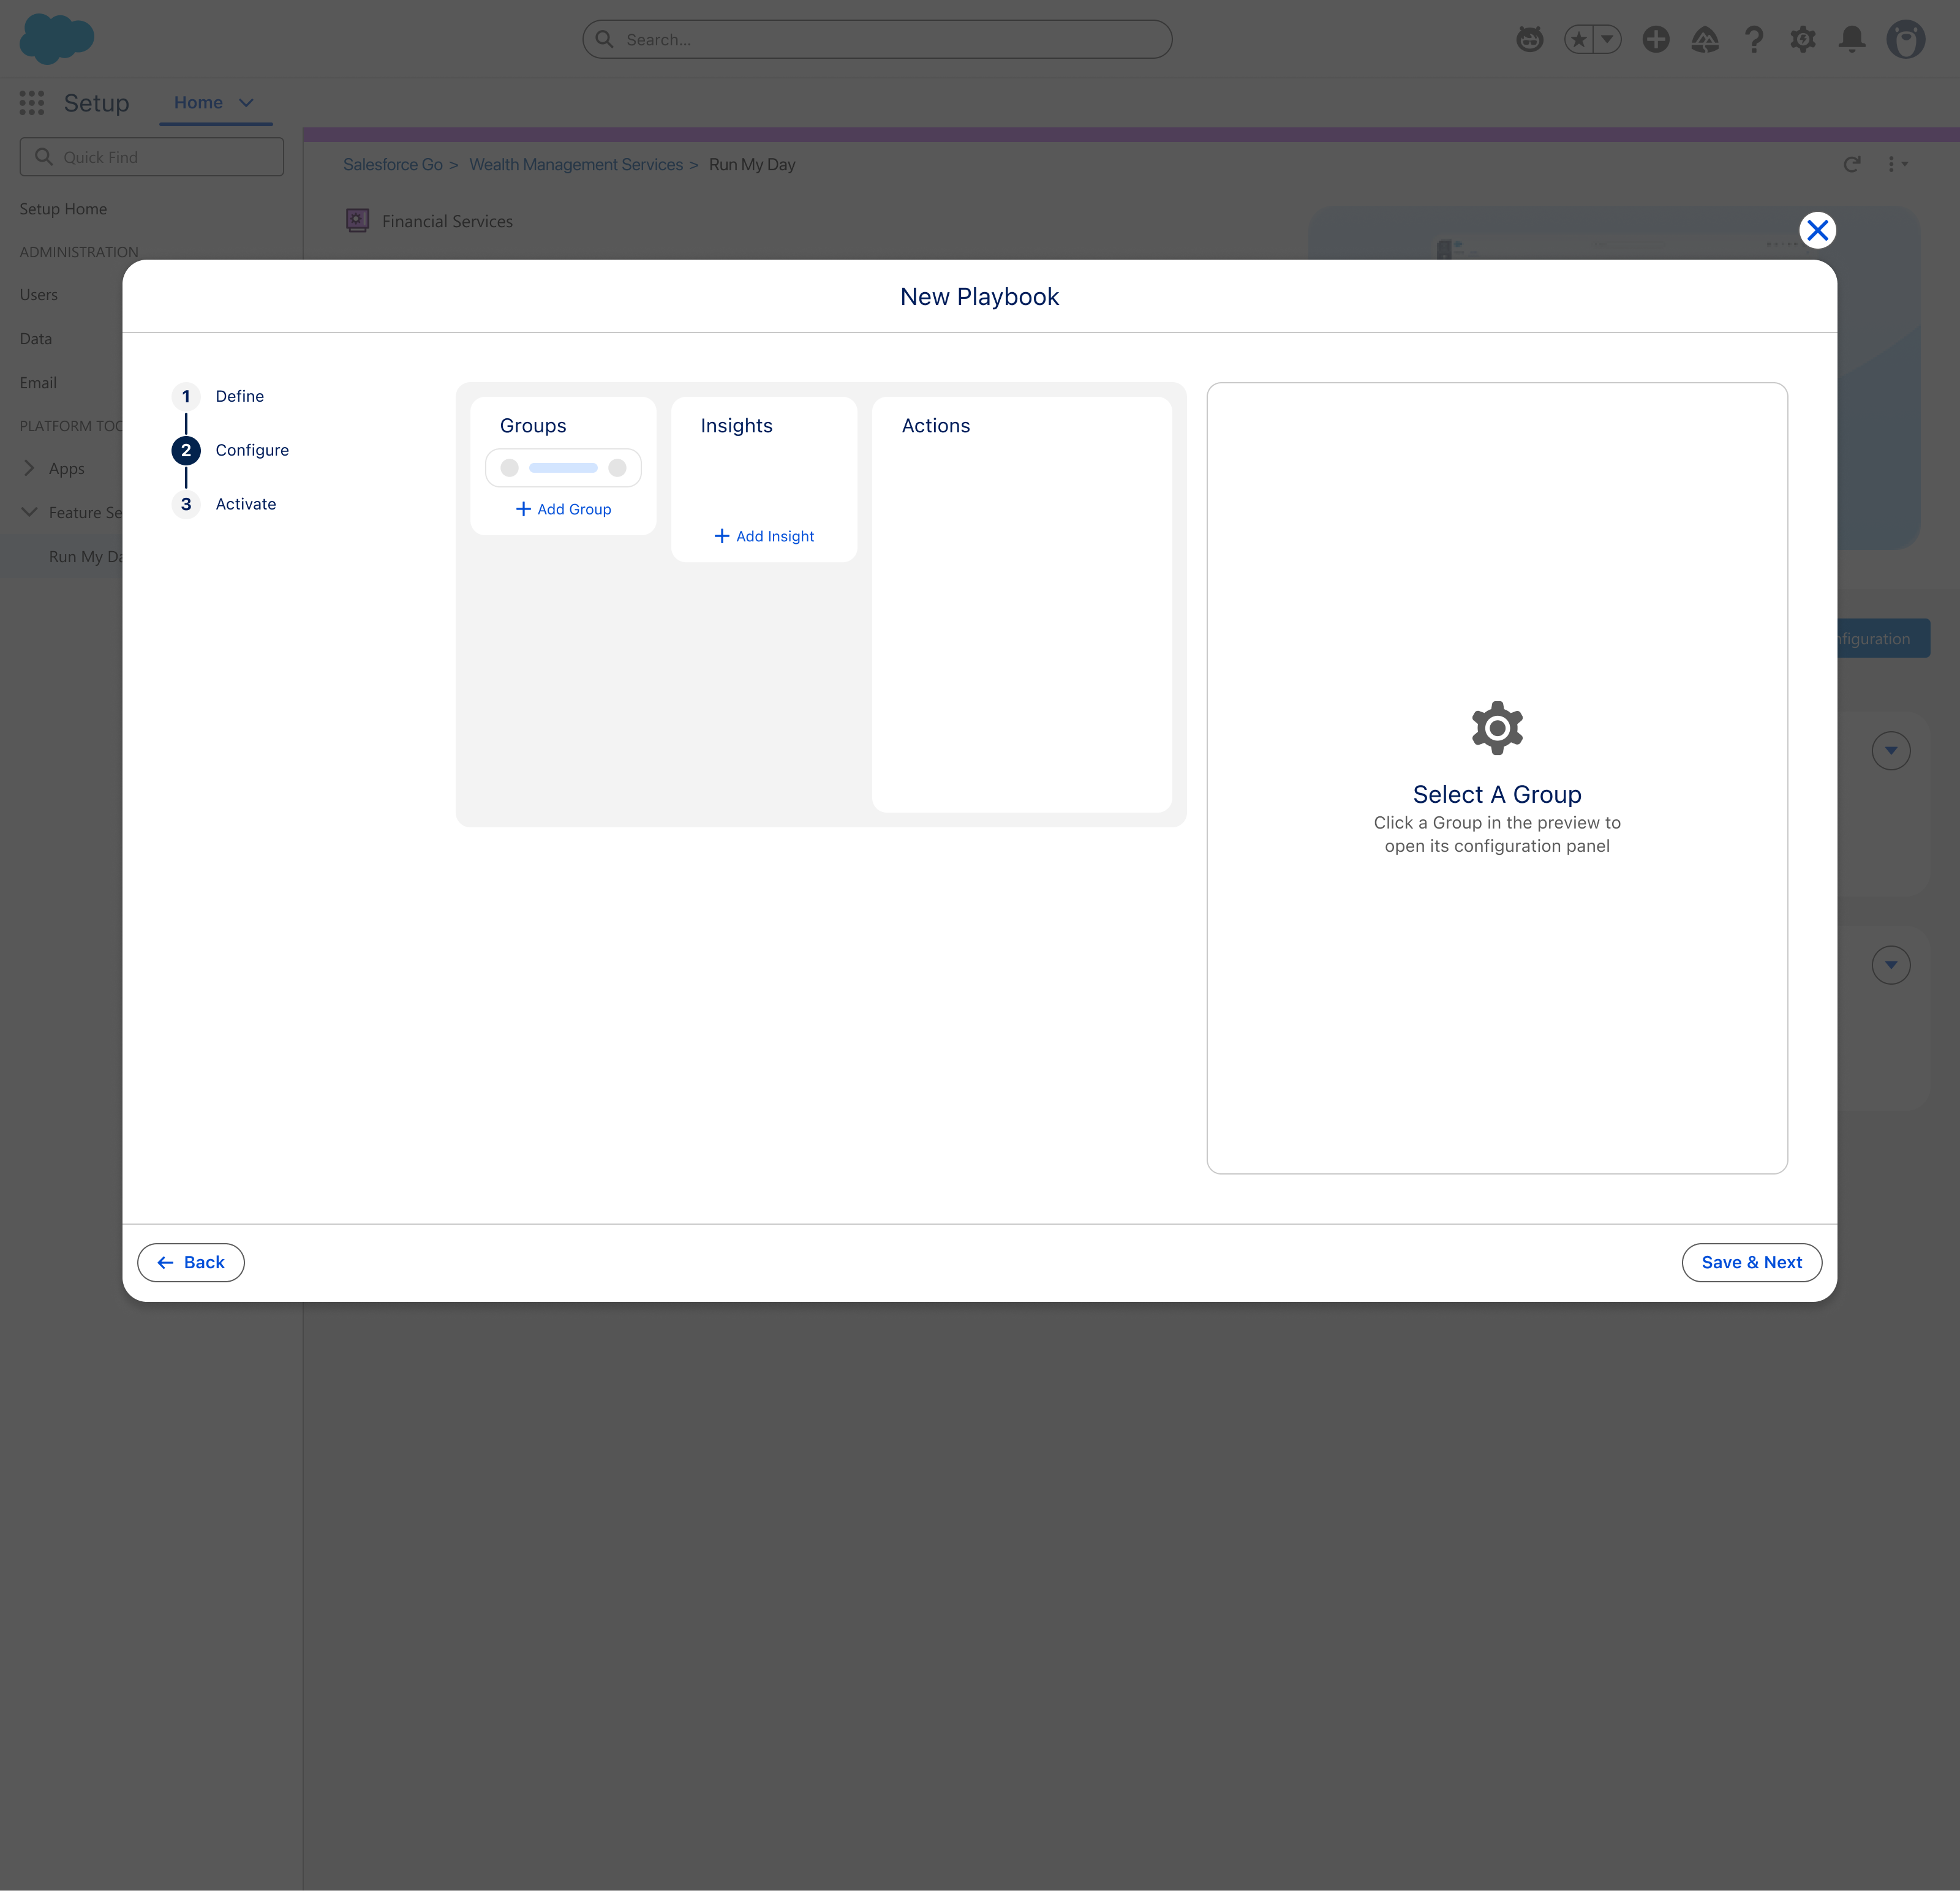Follow the Wealth Management Services breadcrumb
The image size is (1960, 1891).
[x=576, y=164]
